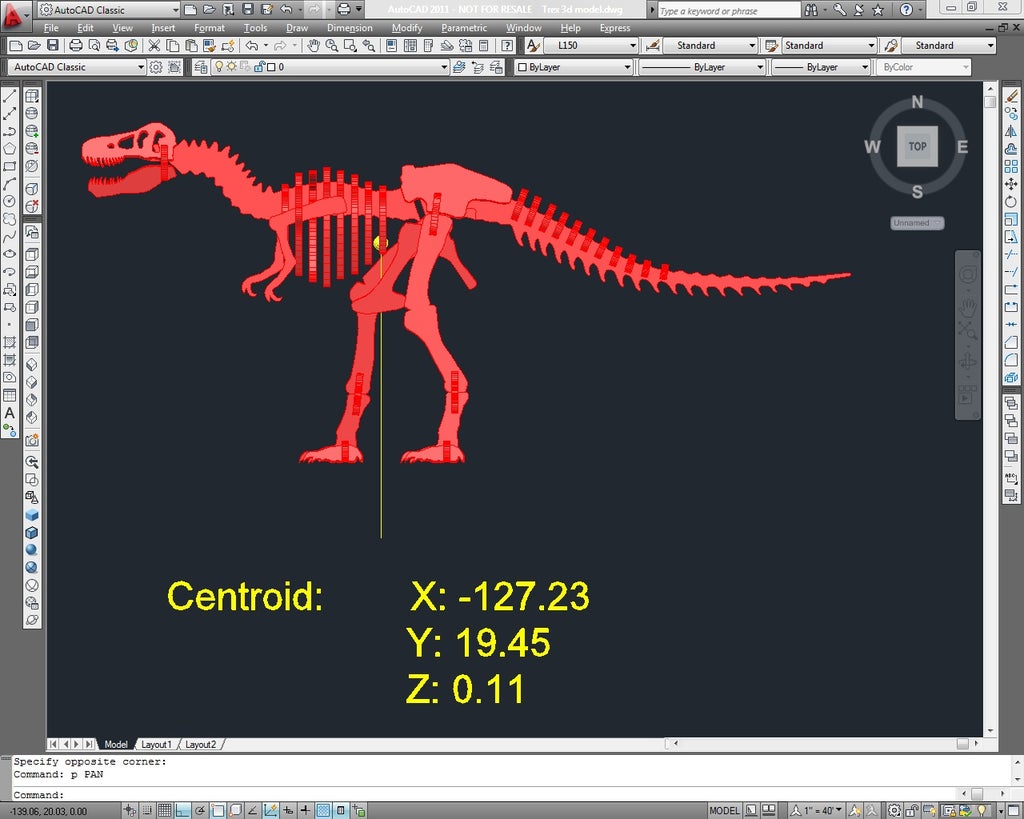Toggle Polar Tracking in status bar
The width and height of the screenshot is (1024, 819).
pos(200,811)
